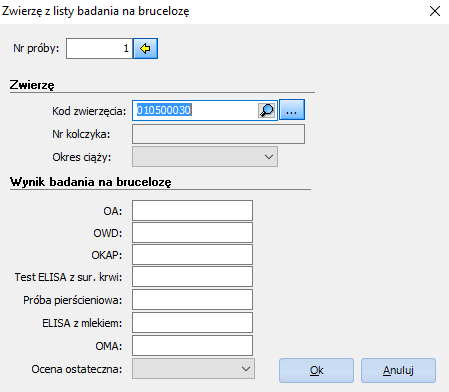
Task: Select the Próba pierścieniowa input box
Action: pos(192,299)
